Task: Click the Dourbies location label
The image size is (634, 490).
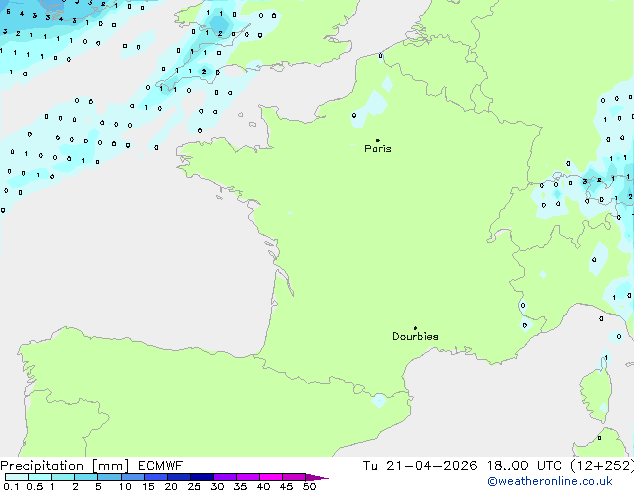Action: coord(415,336)
